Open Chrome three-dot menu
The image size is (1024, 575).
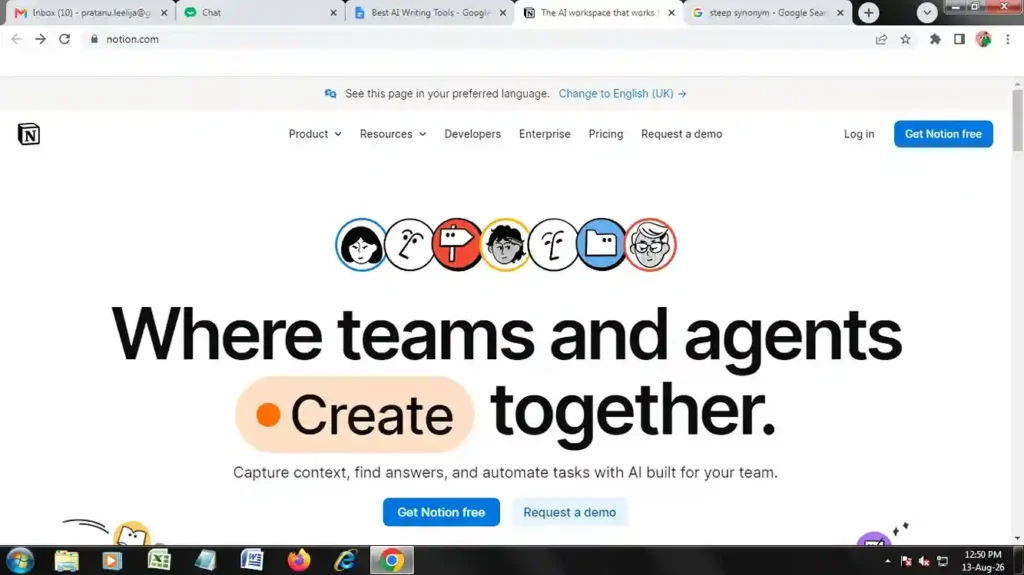click(1008, 39)
